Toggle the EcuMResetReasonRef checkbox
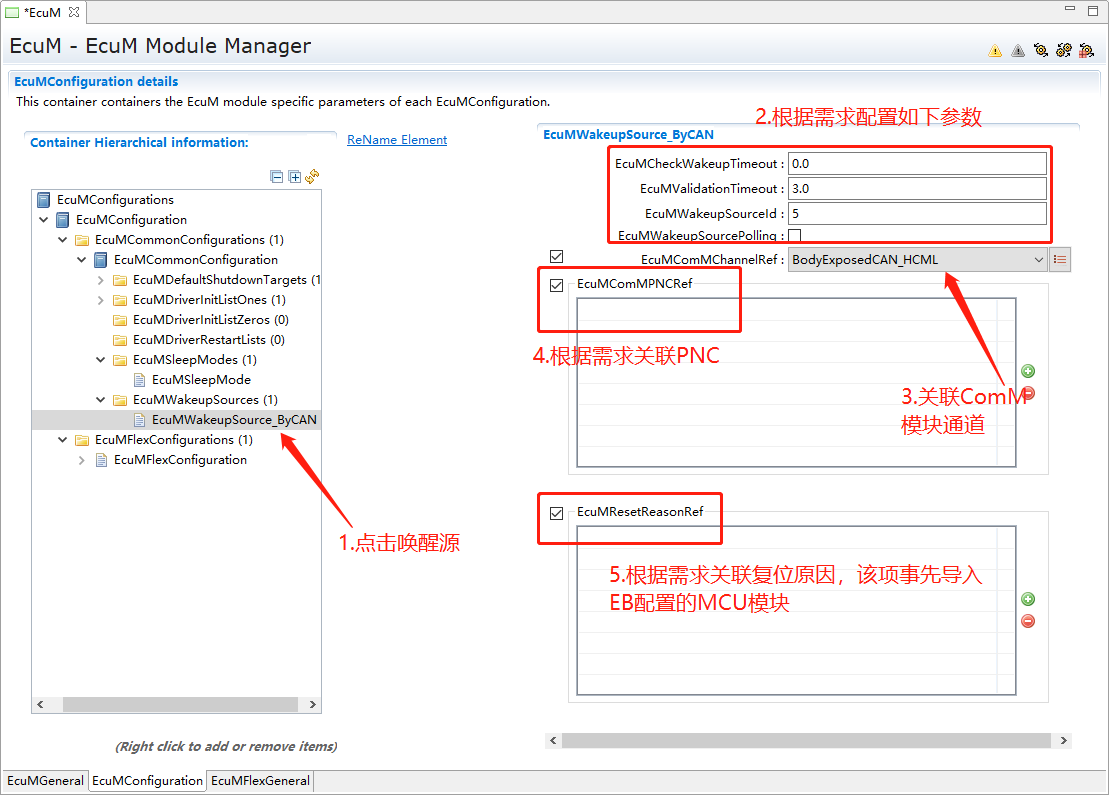 pos(557,513)
